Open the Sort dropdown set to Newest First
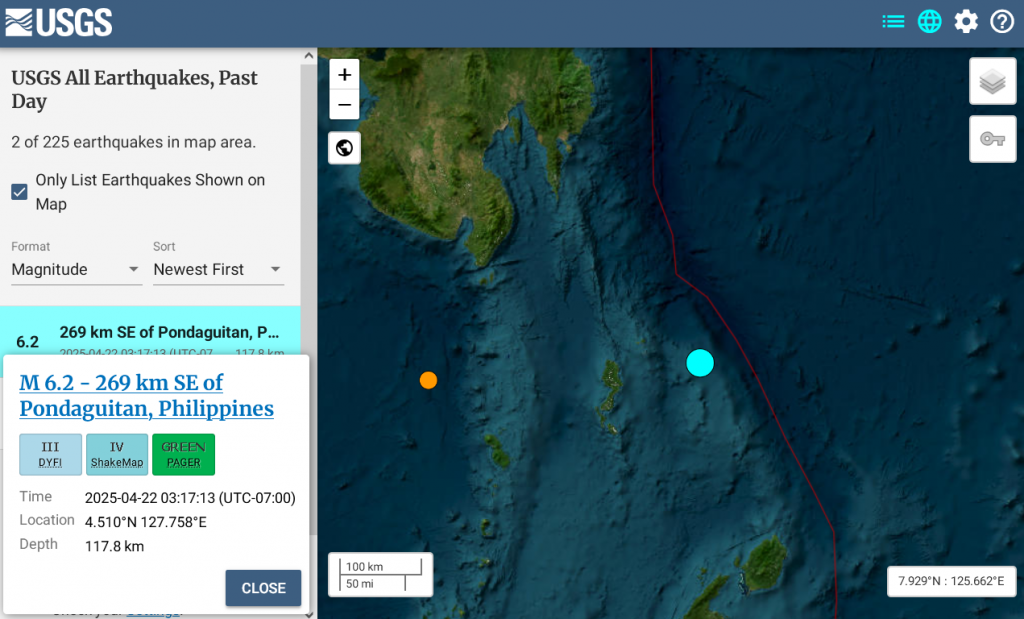Image resolution: width=1024 pixels, height=619 pixels. point(218,270)
